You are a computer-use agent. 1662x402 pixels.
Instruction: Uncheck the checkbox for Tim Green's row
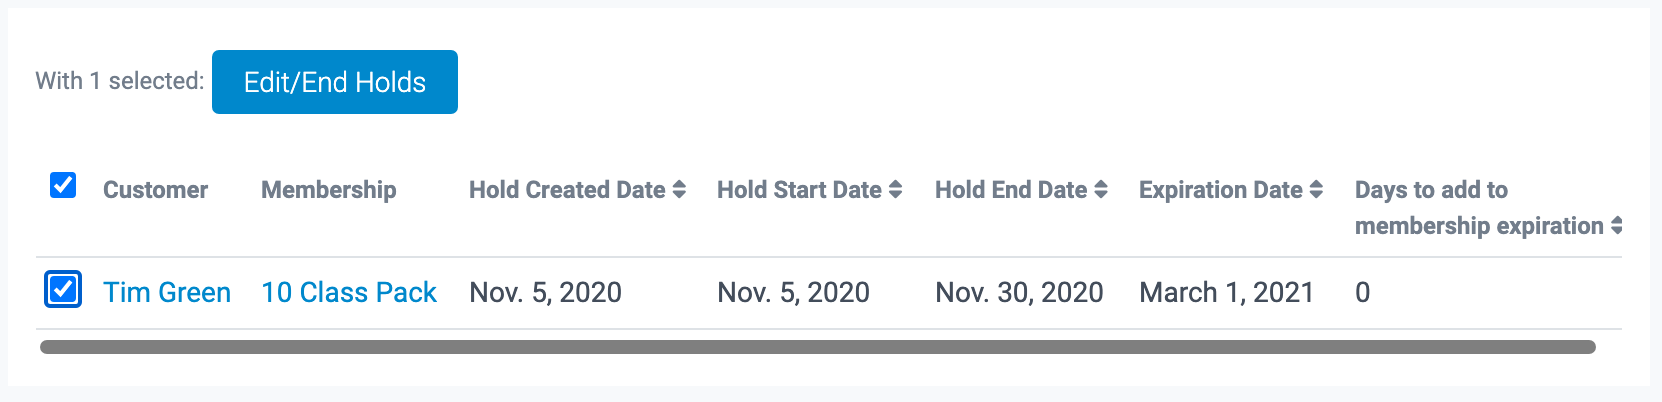click(x=63, y=290)
